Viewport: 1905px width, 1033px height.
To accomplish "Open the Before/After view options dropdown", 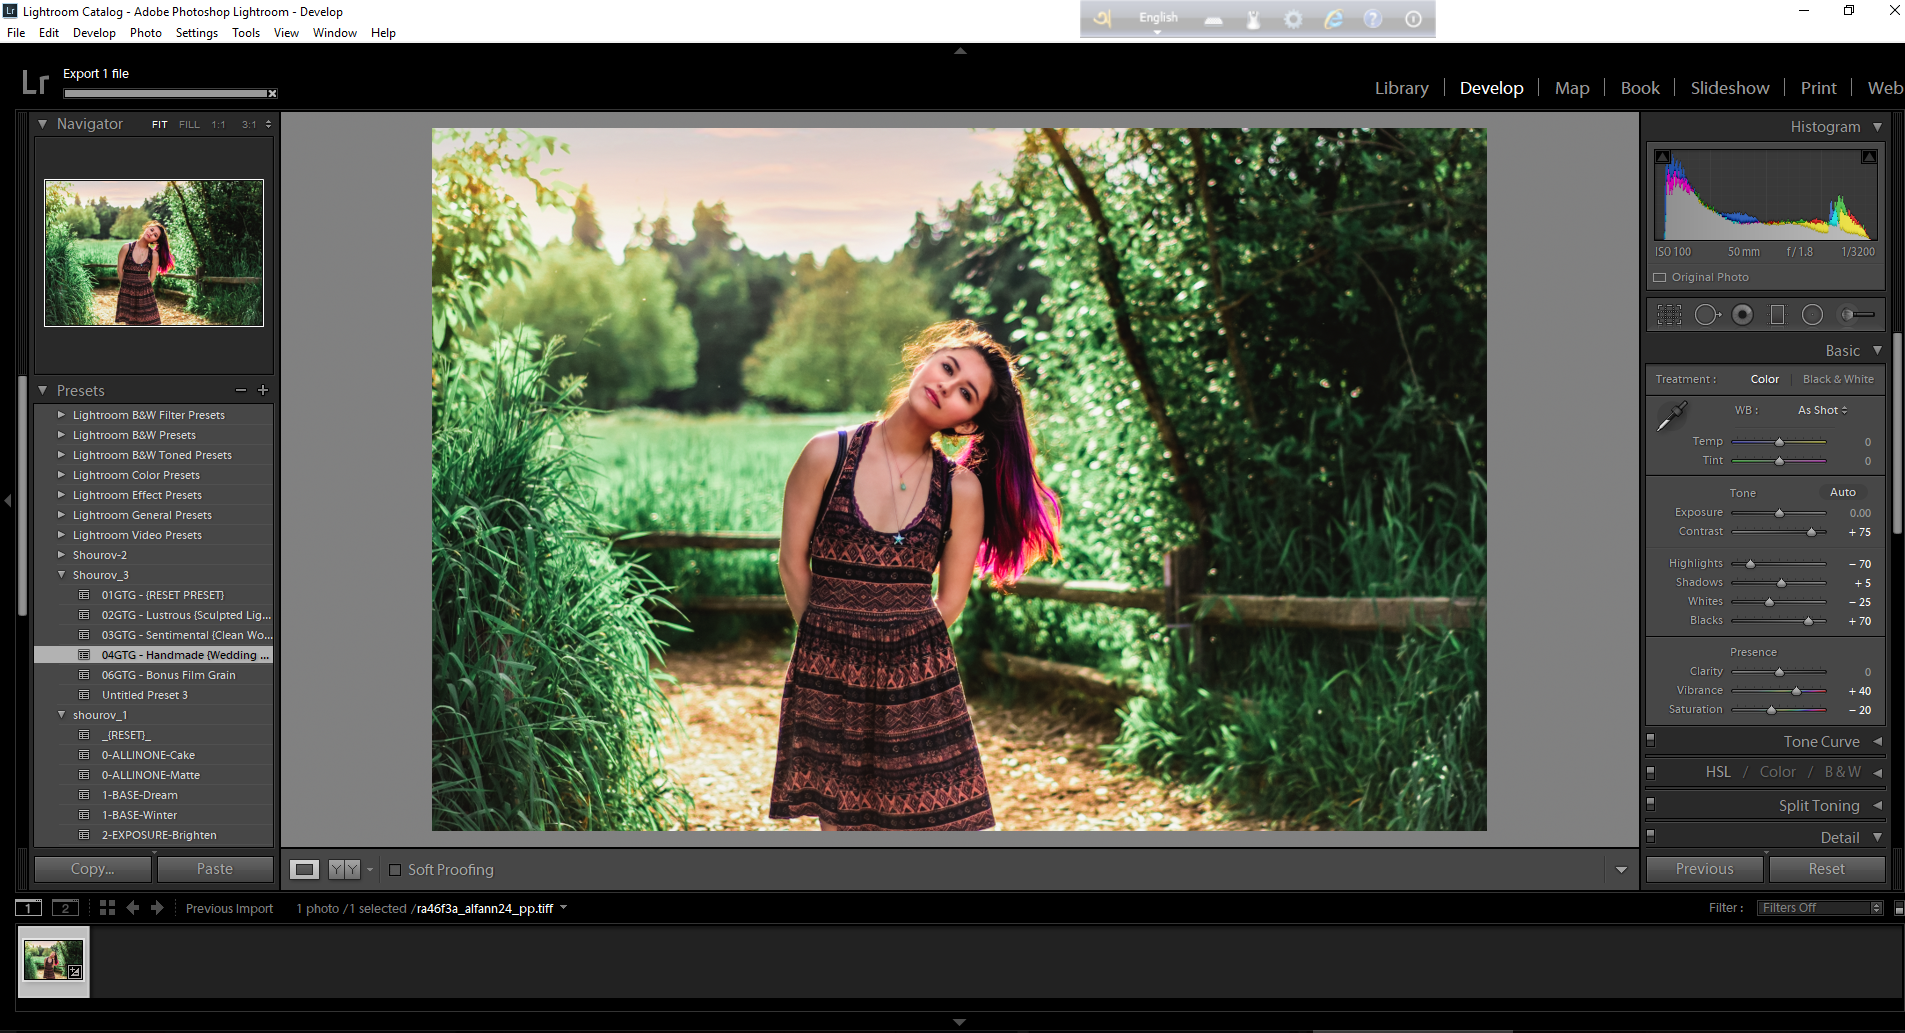I will [370, 869].
